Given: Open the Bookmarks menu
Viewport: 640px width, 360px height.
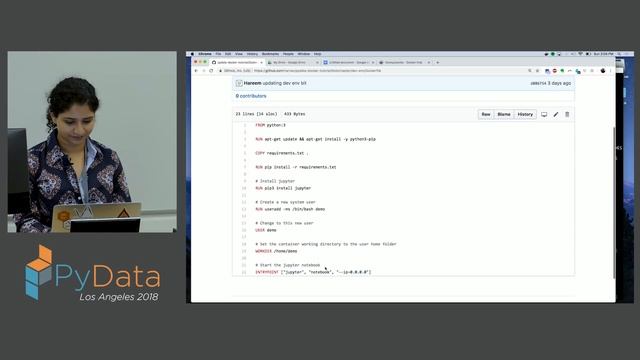Looking at the screenshot, I should [270, 54].
